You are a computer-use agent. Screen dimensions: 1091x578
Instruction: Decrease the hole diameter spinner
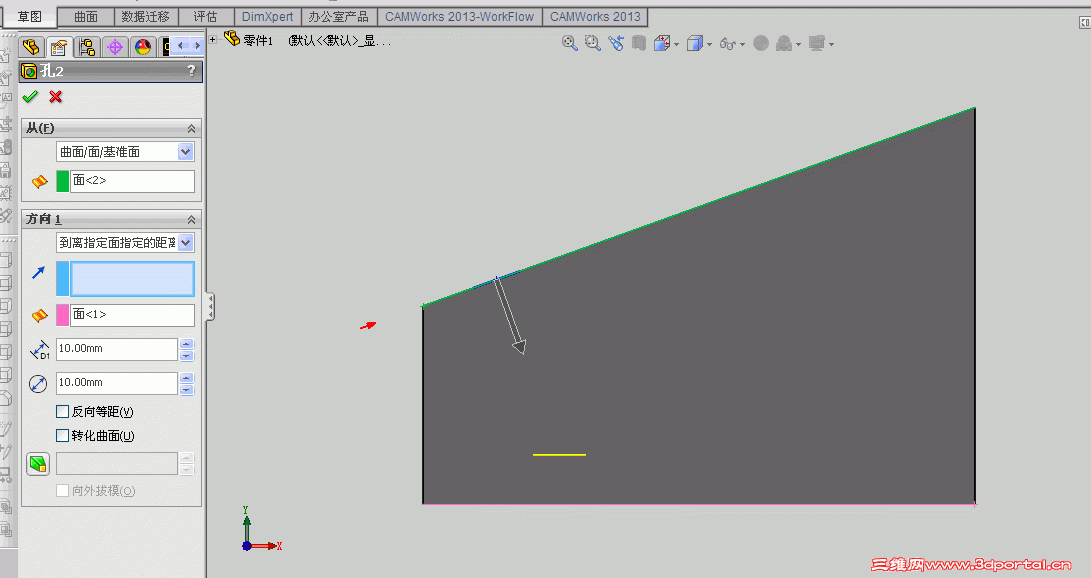pos(186,390)
